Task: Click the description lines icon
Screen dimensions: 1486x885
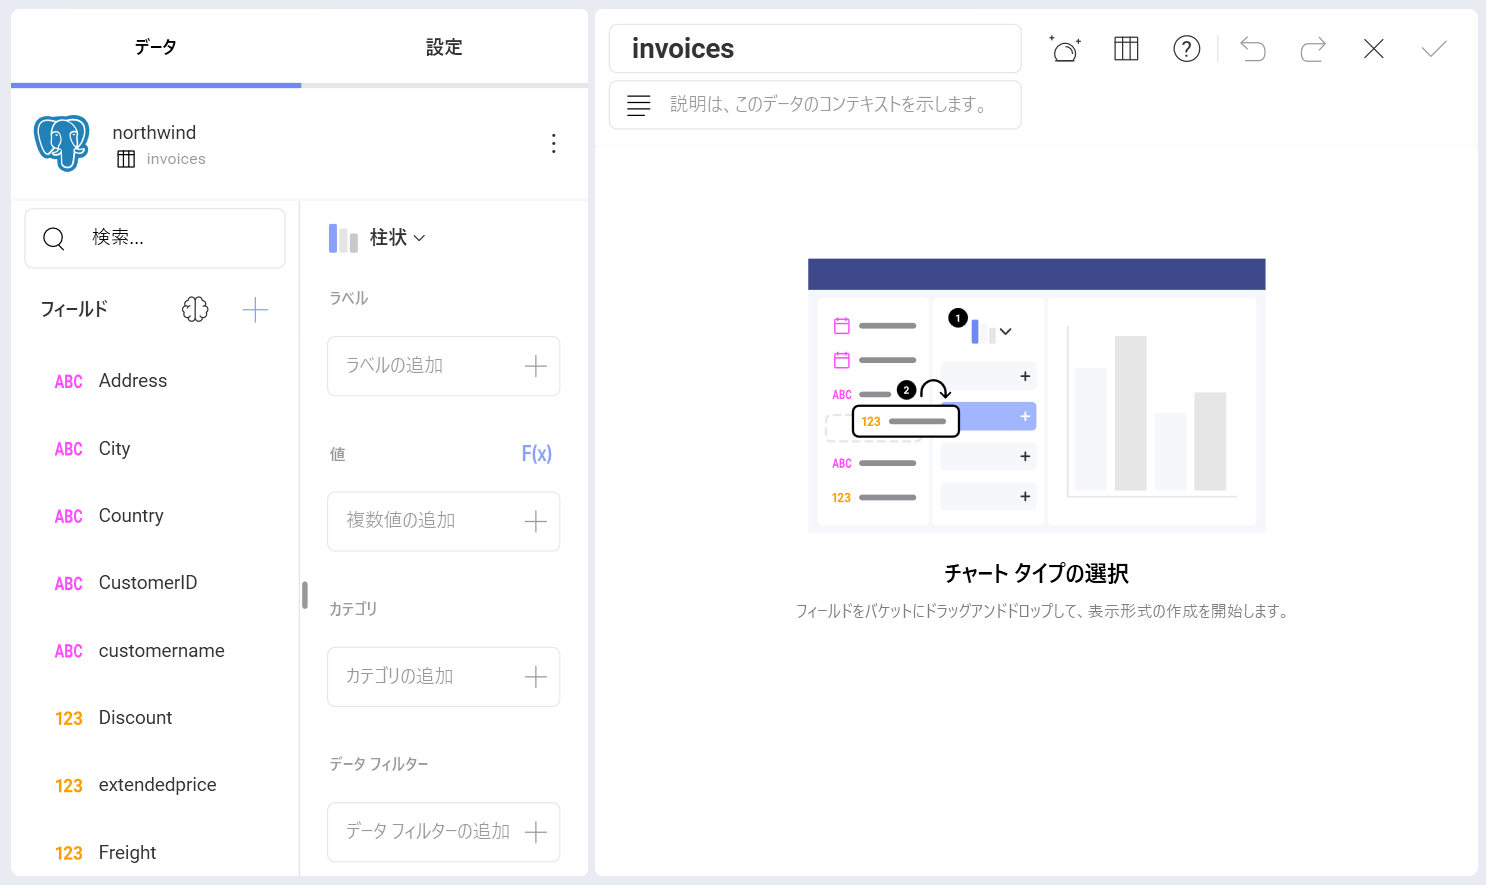Action: pos(639,105)
